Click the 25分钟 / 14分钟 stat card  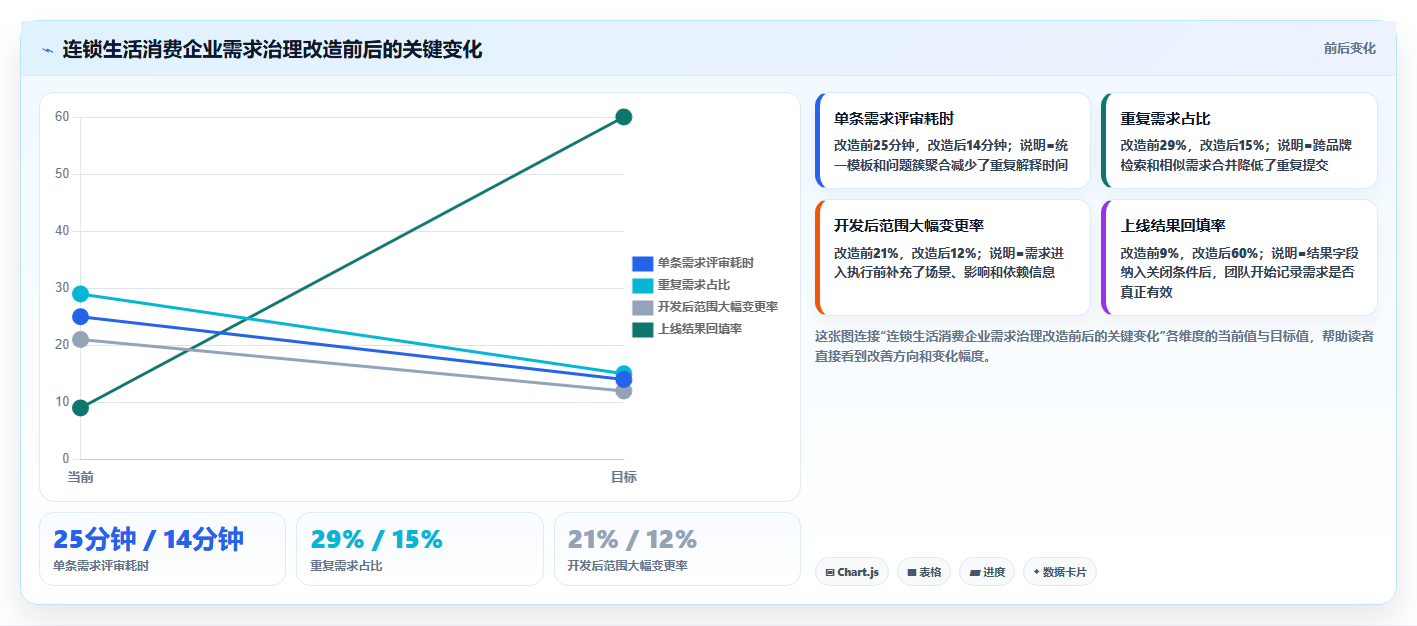tap(162, 549)
